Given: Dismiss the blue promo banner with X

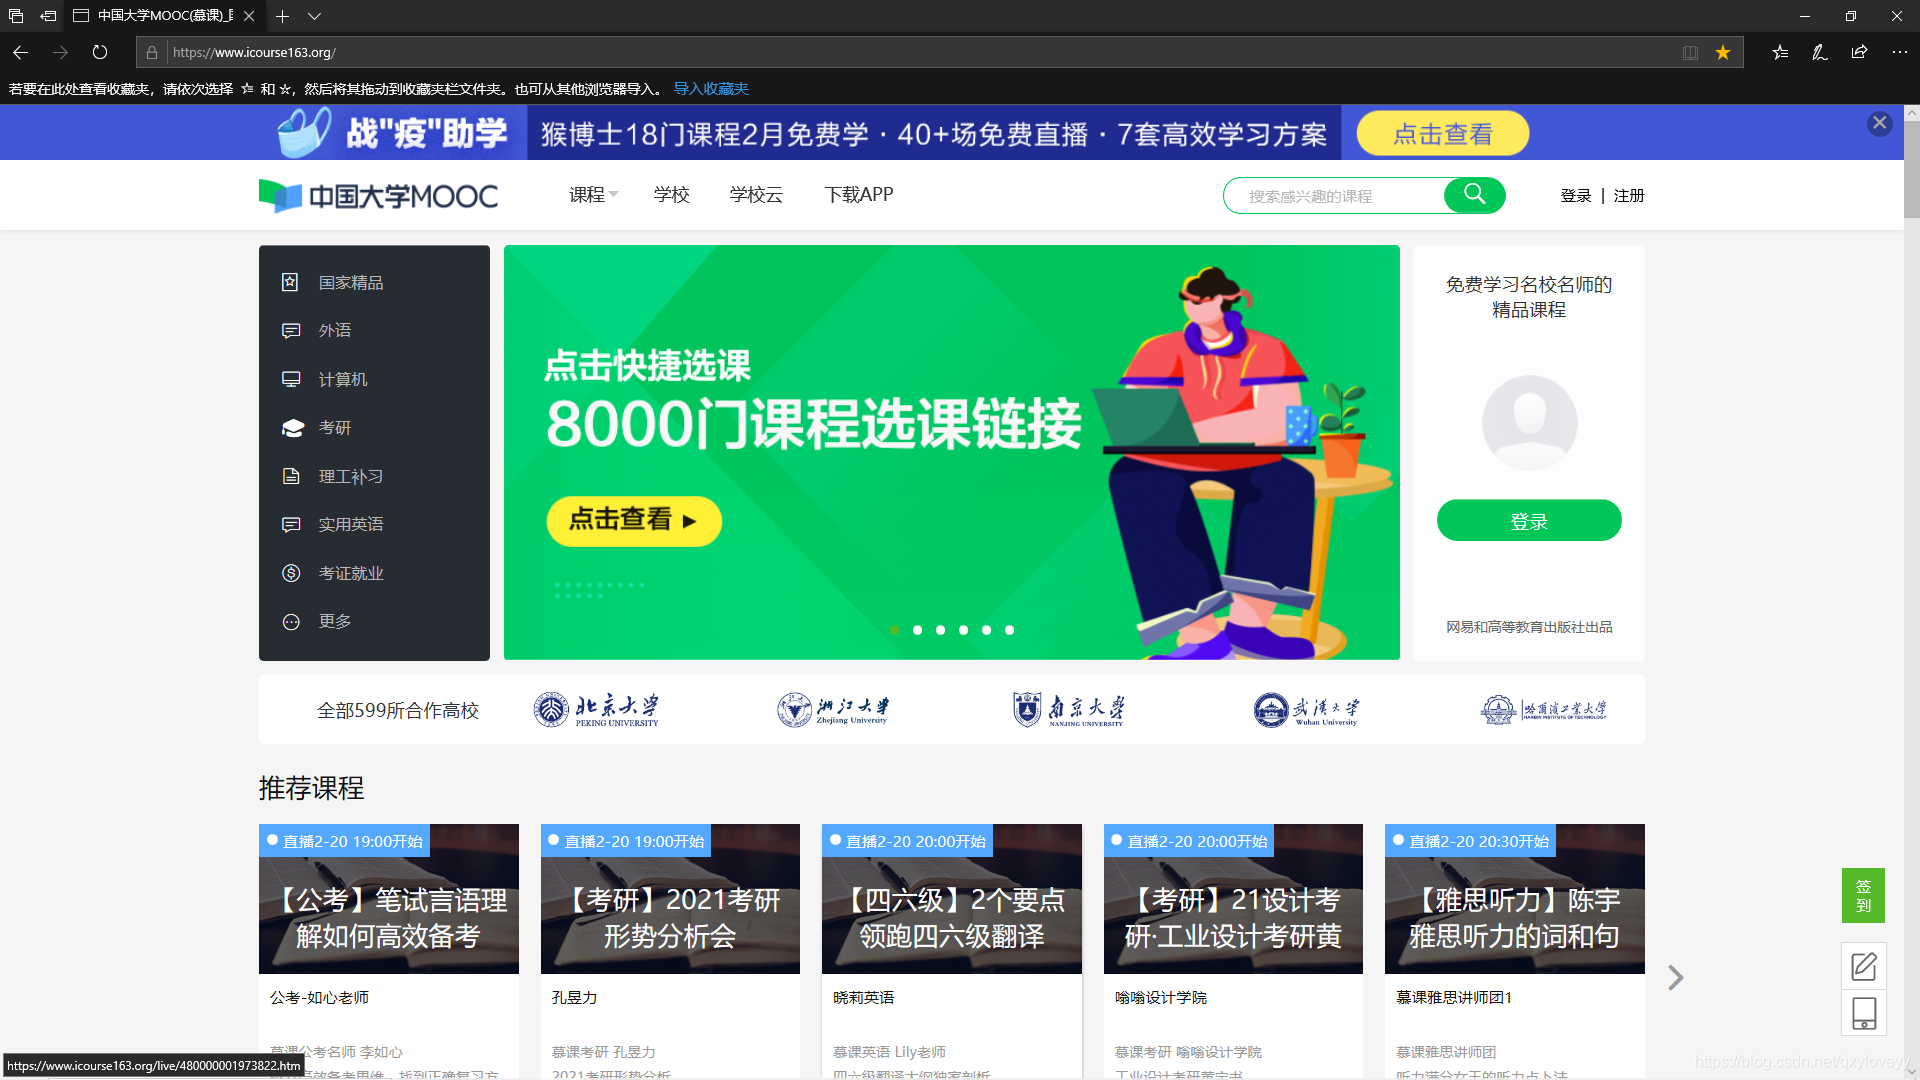Looking at the screenshot, I should [x=1879, y=123].
